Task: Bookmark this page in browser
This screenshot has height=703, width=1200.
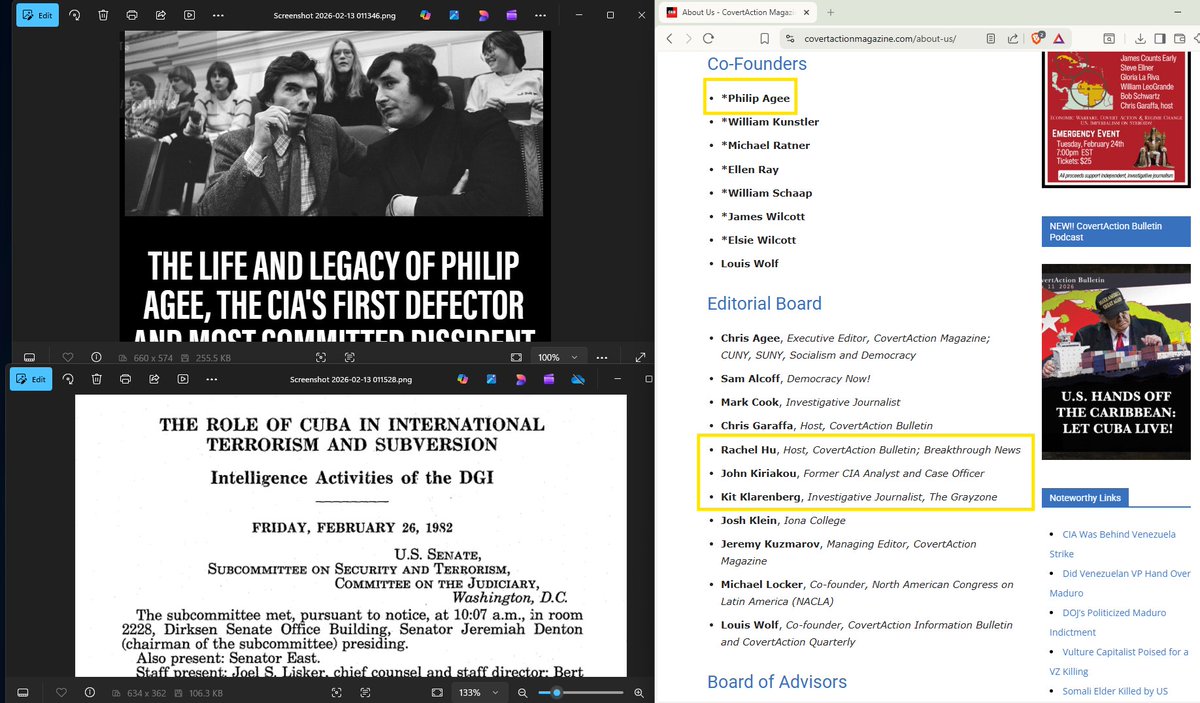Action: pyautogui.click(x=764, y=38)
